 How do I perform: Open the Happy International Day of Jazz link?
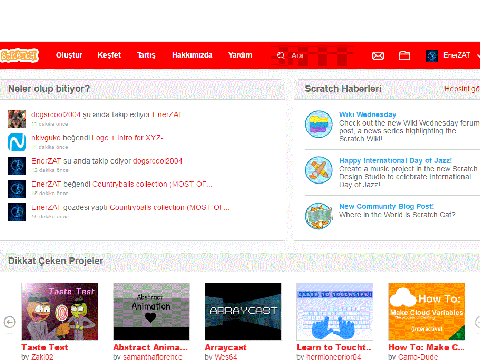(395, 161)
